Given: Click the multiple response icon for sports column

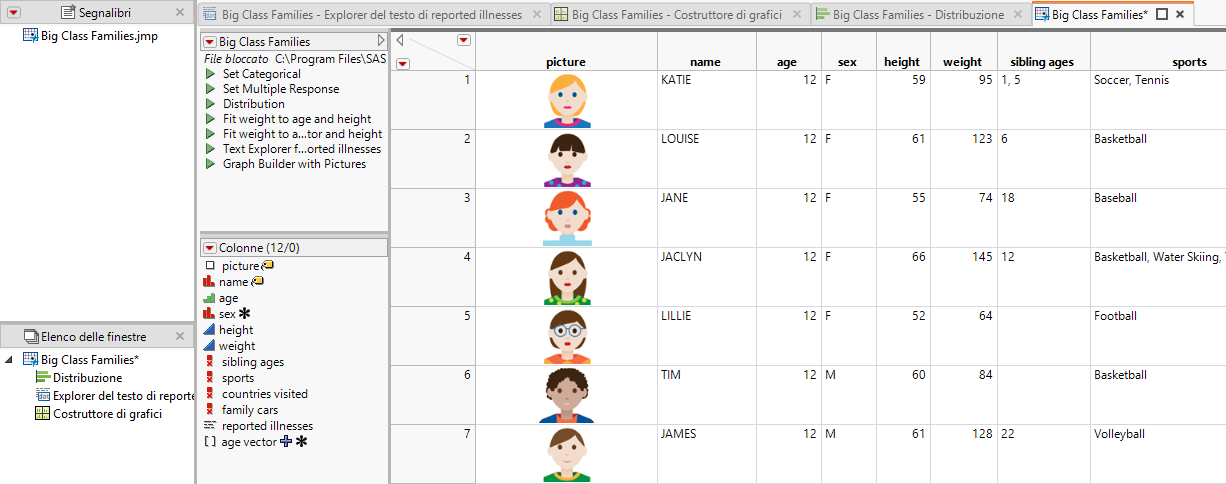Looking at the screenshot, I should coord(209,378).
